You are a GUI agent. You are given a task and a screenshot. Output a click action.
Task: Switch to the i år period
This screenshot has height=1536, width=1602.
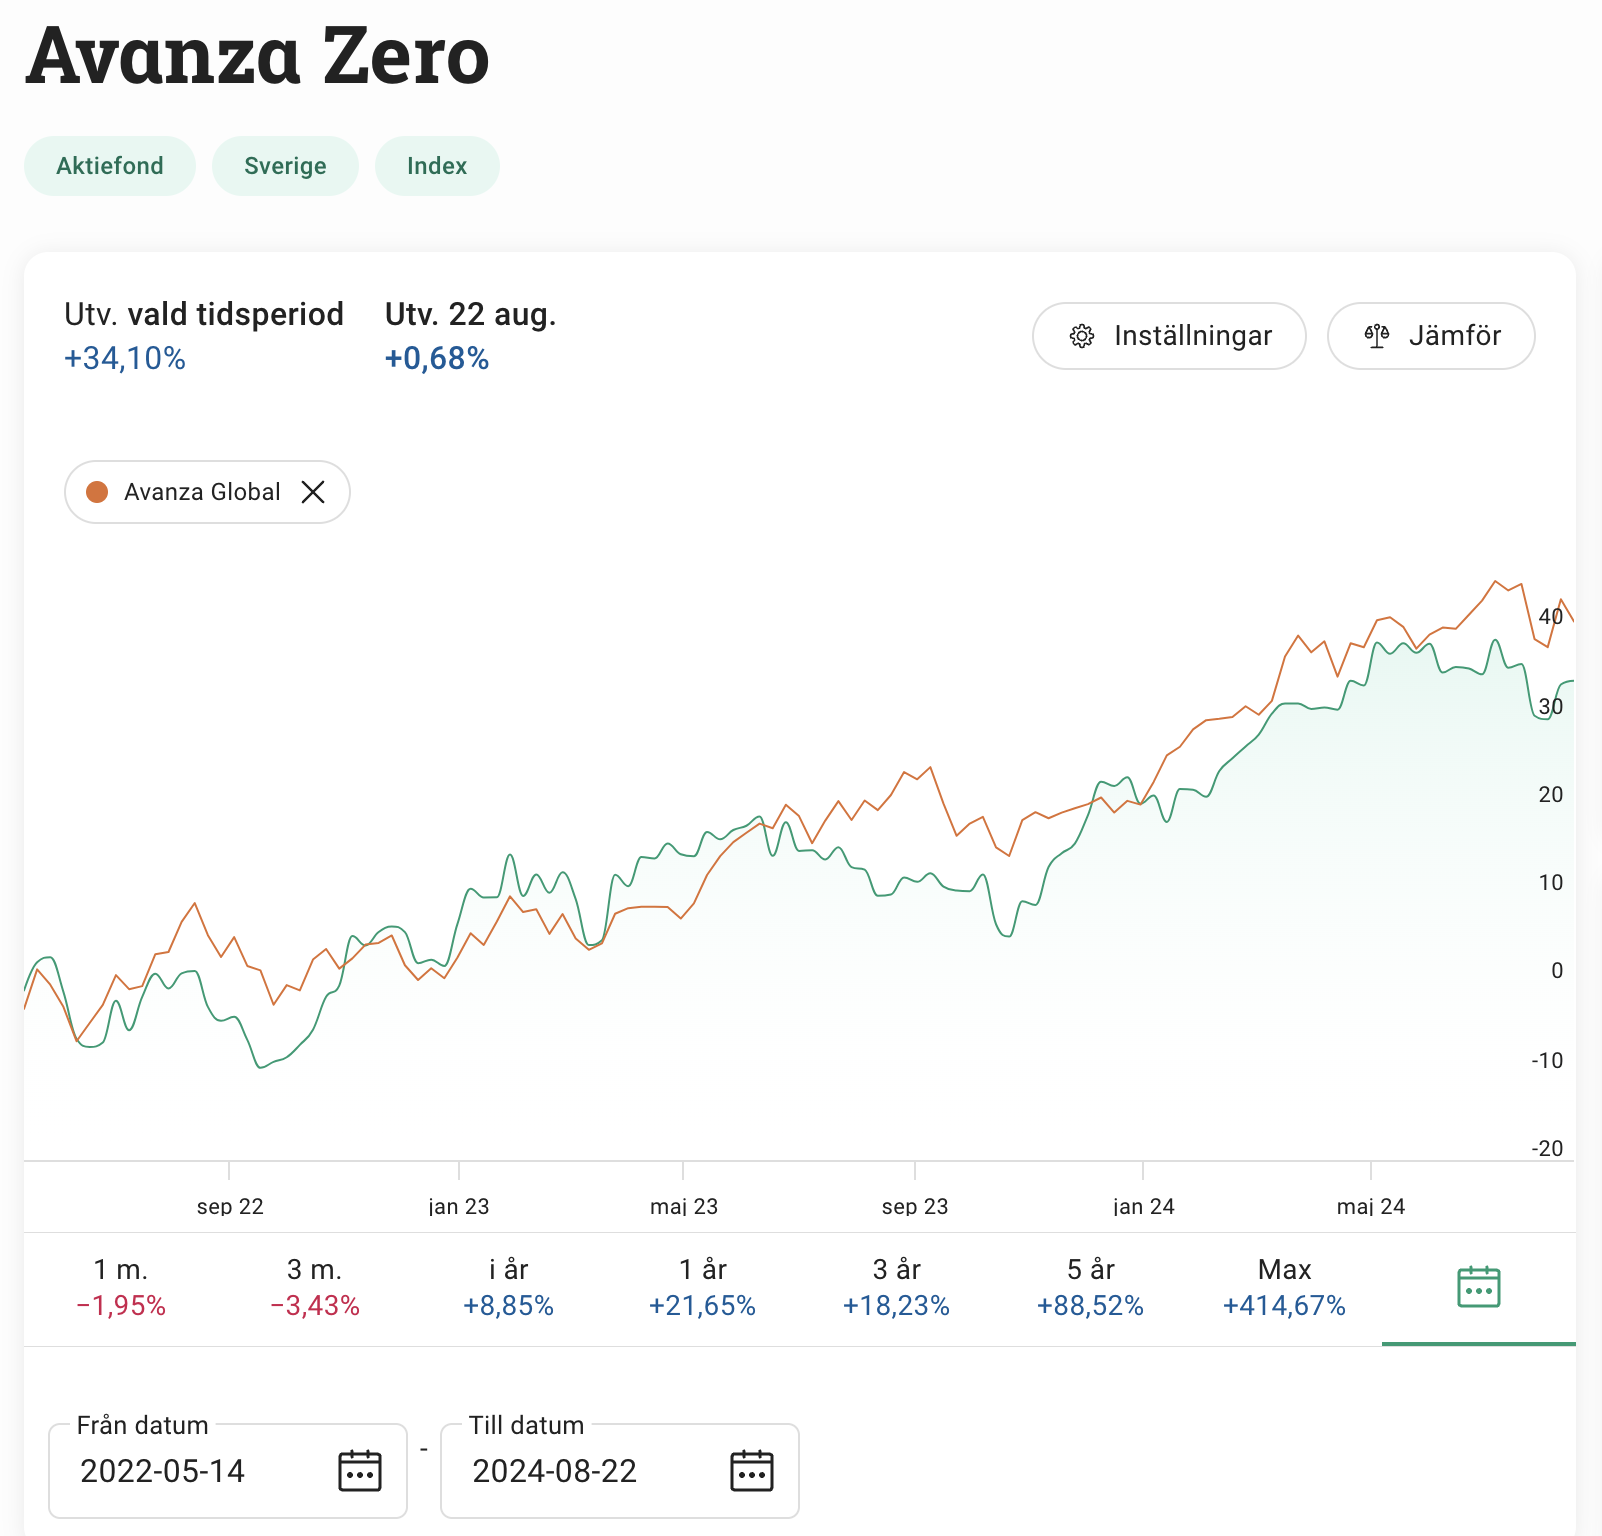tap(508, 1287)
